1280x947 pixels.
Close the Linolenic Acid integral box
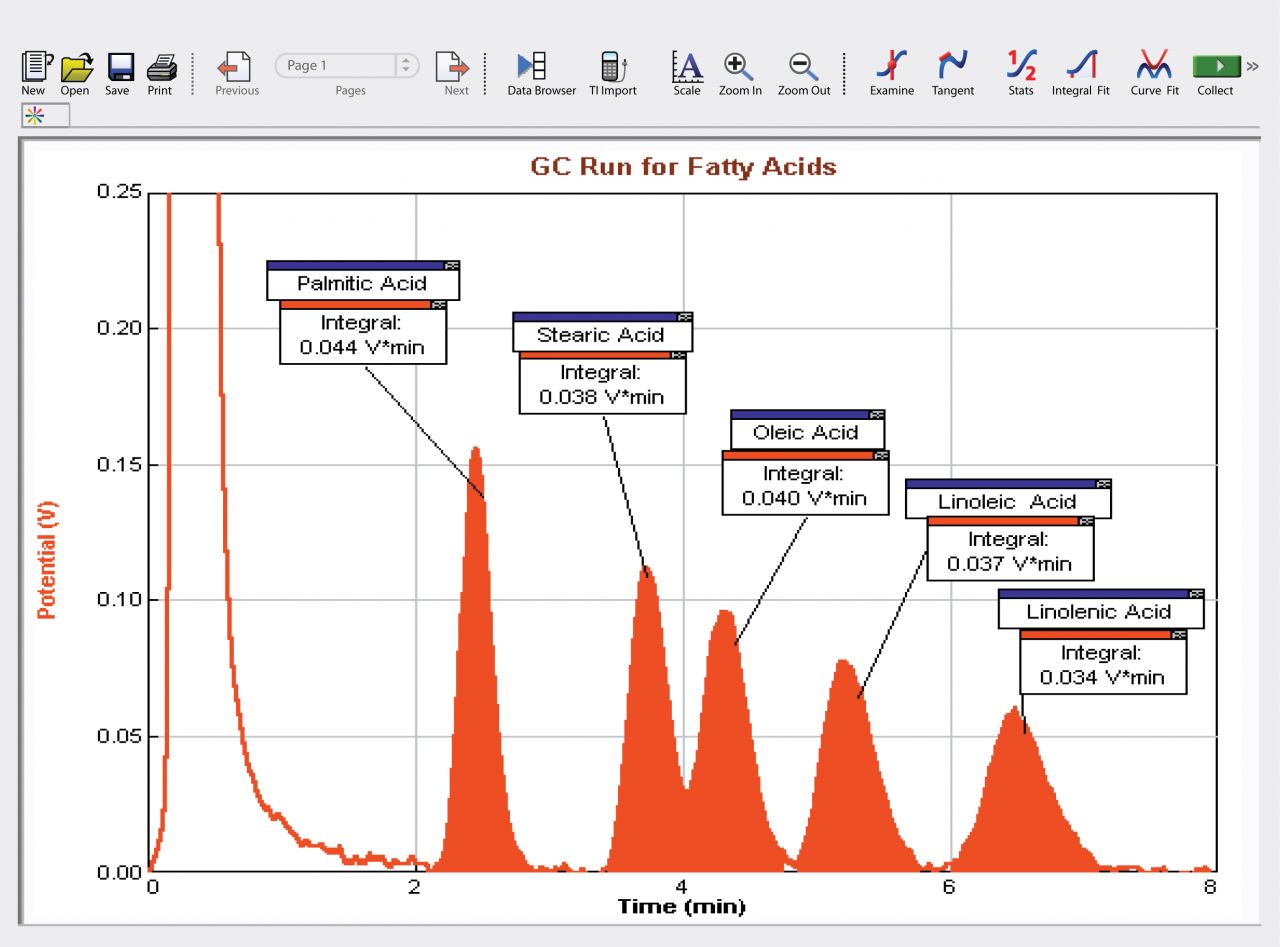(x=1178, y=635)
